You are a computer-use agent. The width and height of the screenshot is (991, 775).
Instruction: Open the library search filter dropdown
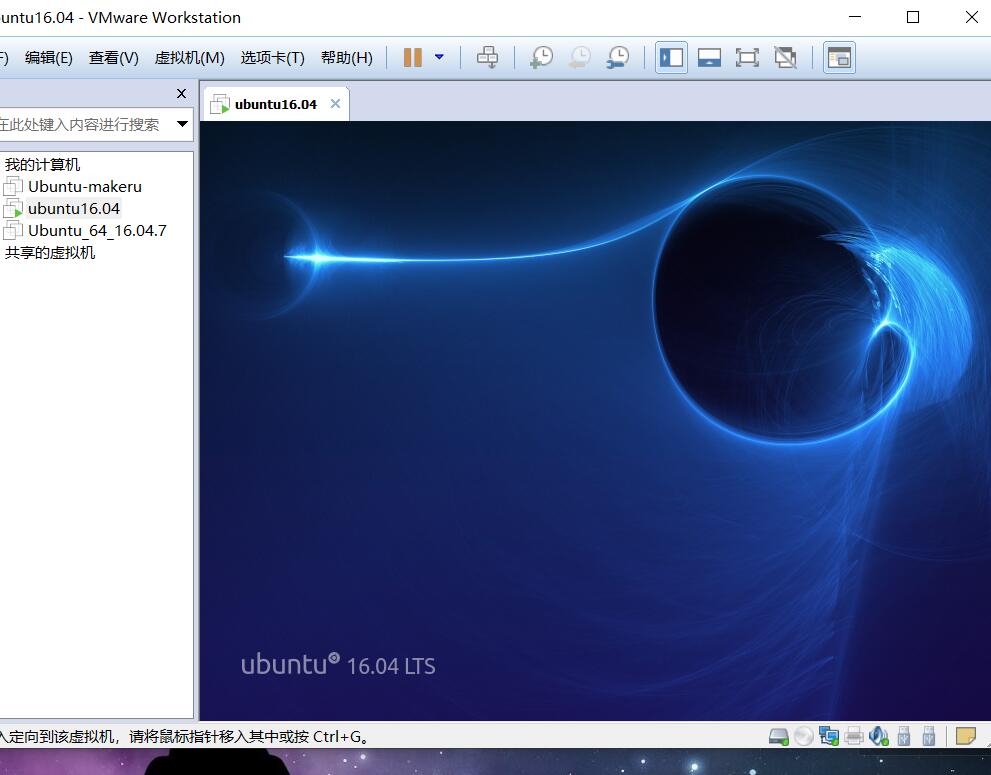point(181,124)
